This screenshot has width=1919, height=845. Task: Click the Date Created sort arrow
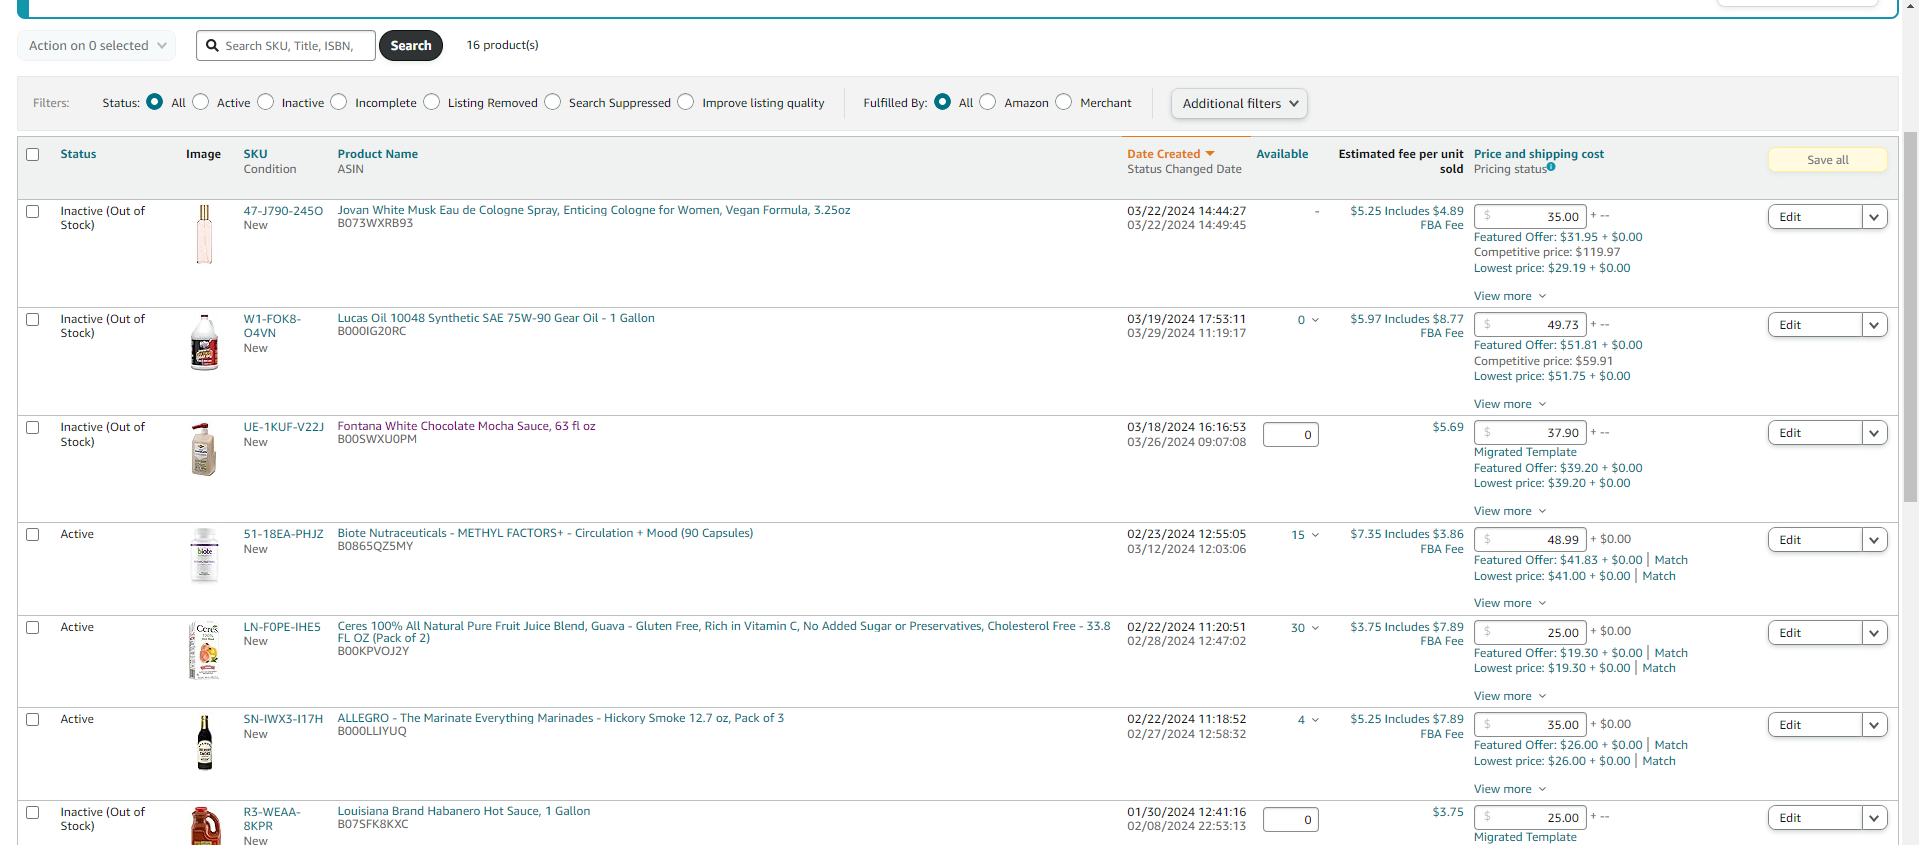(1210, 154)
